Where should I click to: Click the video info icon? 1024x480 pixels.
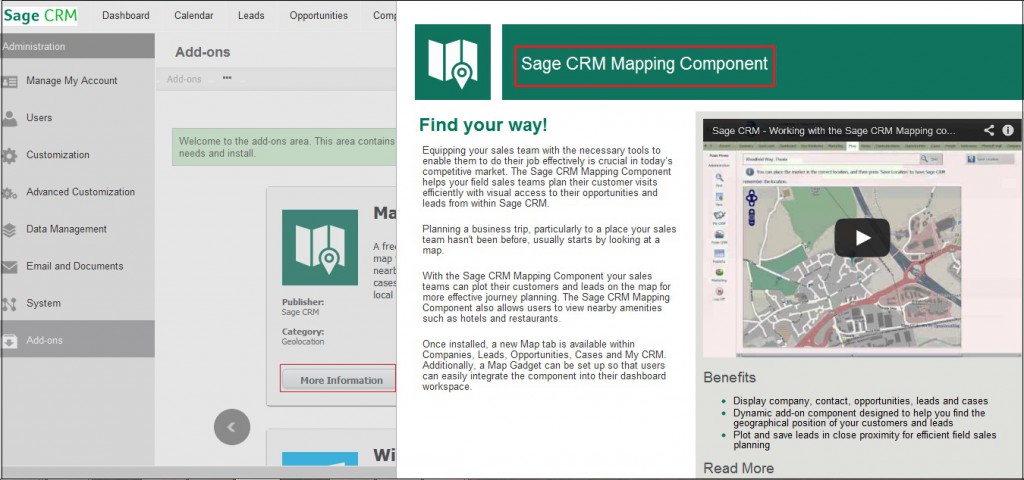[x=1008, y=130]
